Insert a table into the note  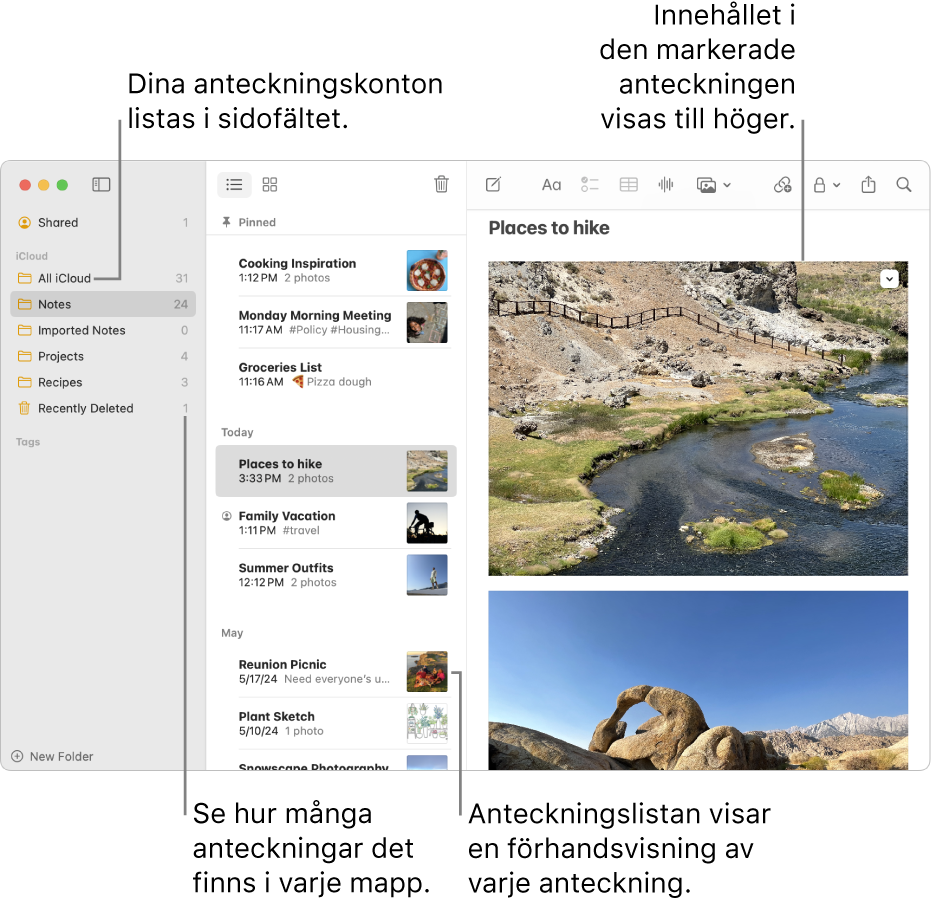(x=628, y=185)
